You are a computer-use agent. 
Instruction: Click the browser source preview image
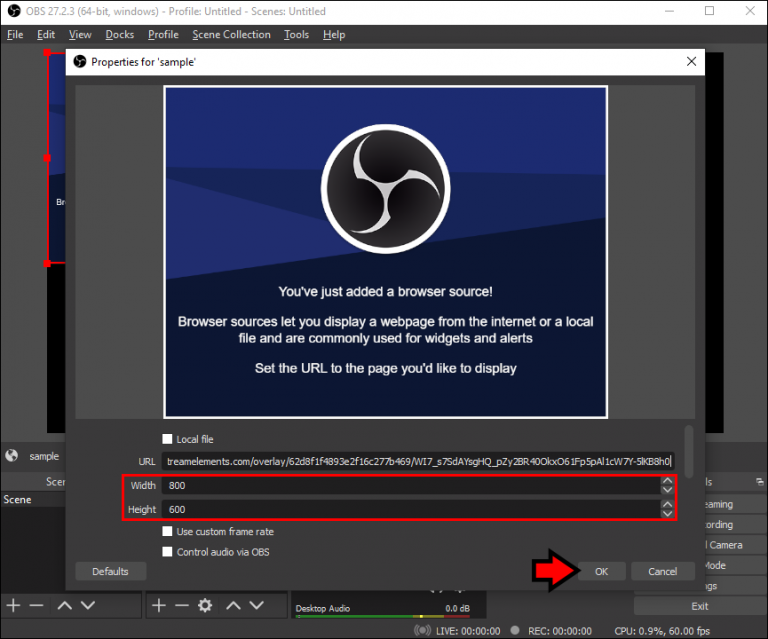point(385,252)
